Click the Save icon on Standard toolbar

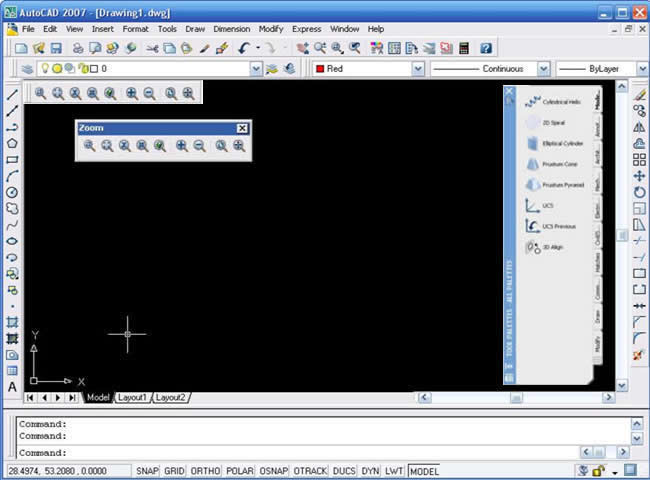[x=56, y=48]
